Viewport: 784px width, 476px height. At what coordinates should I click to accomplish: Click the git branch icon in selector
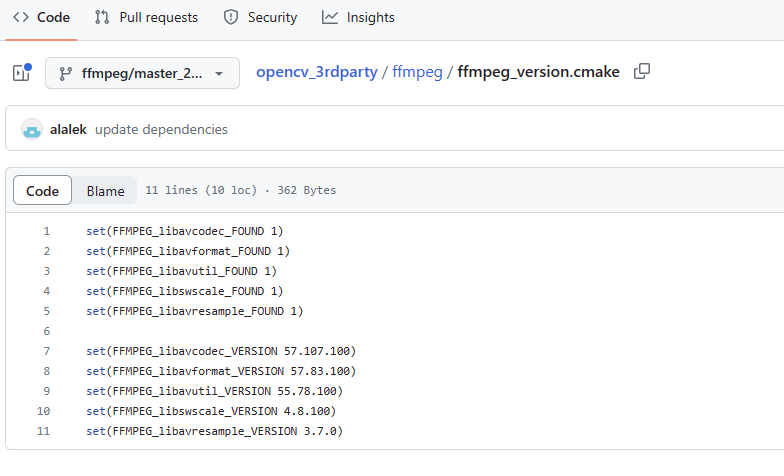[x=66, y=74]
